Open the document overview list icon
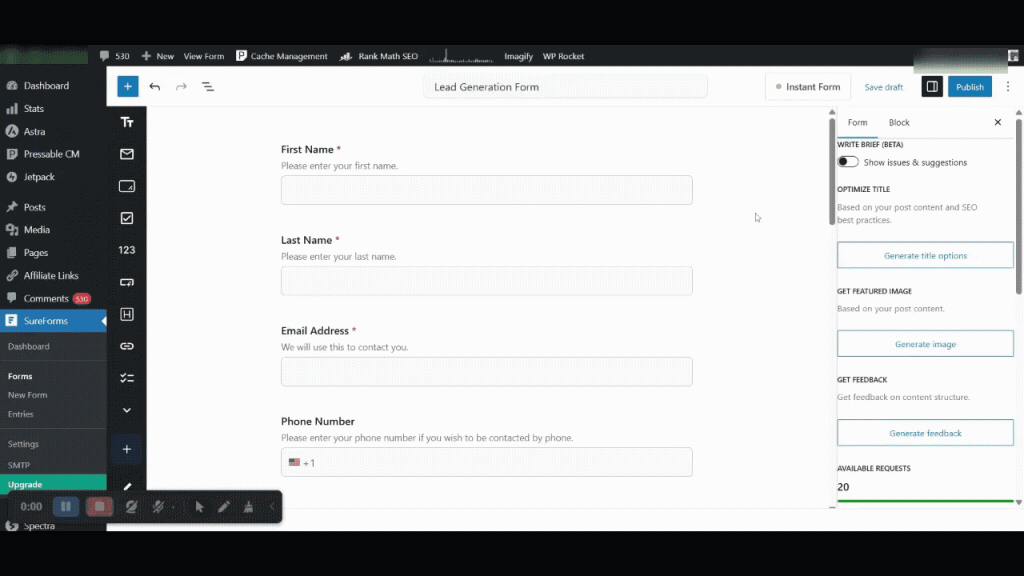 click(208, 87)
